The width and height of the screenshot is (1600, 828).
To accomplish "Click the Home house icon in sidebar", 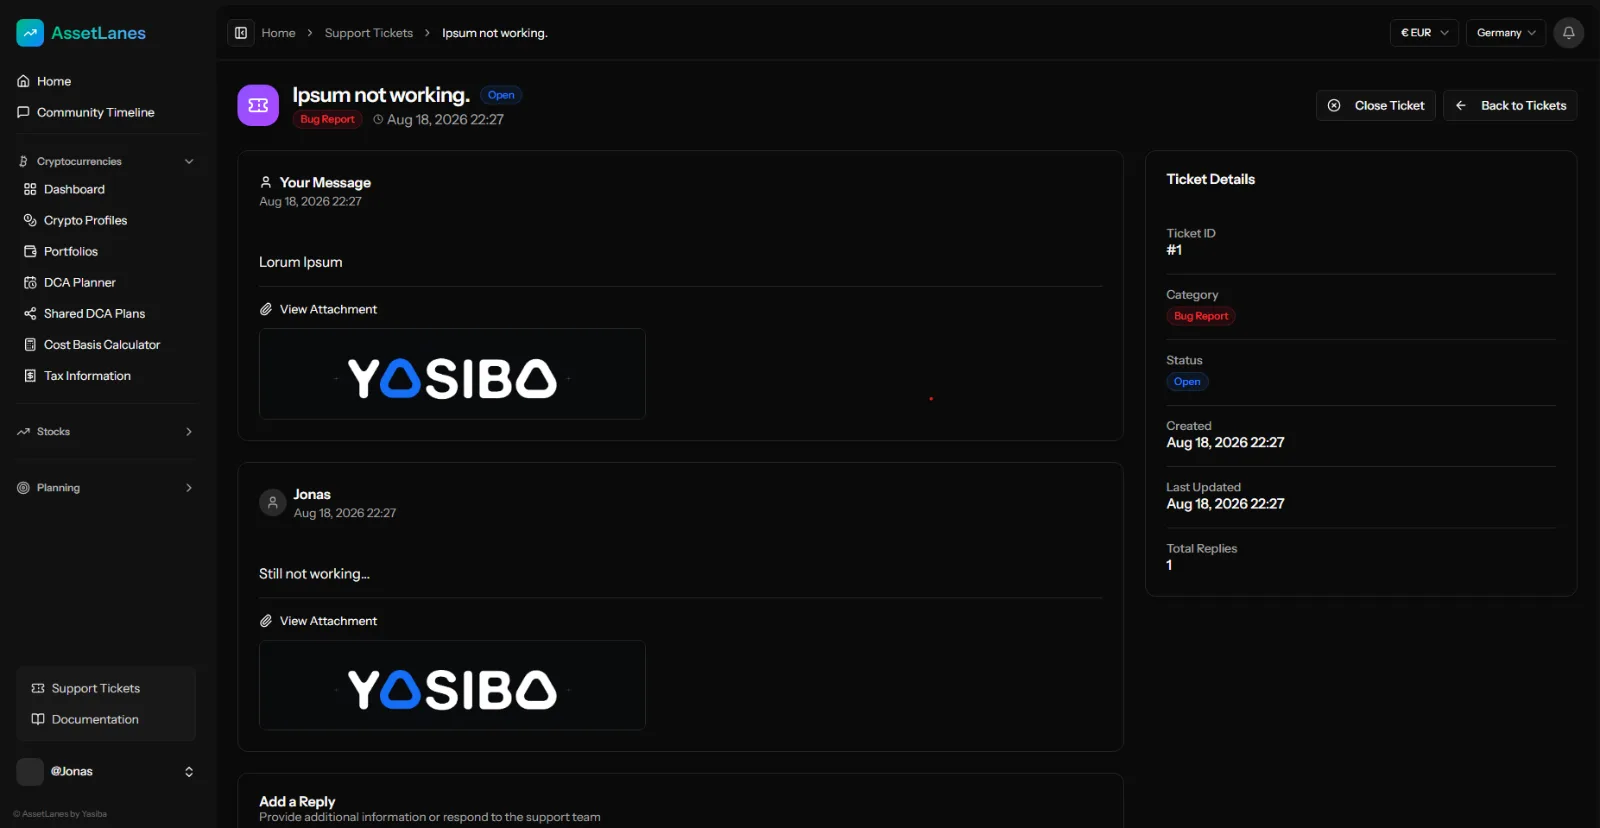I will point(23,81).
